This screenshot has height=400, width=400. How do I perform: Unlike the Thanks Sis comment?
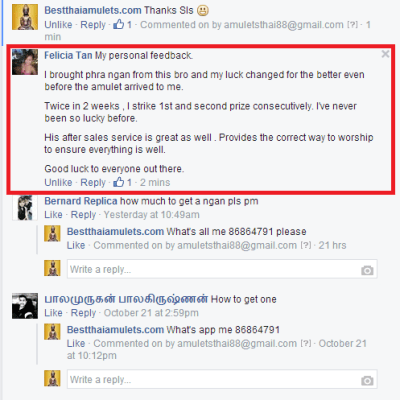(58, 25)
